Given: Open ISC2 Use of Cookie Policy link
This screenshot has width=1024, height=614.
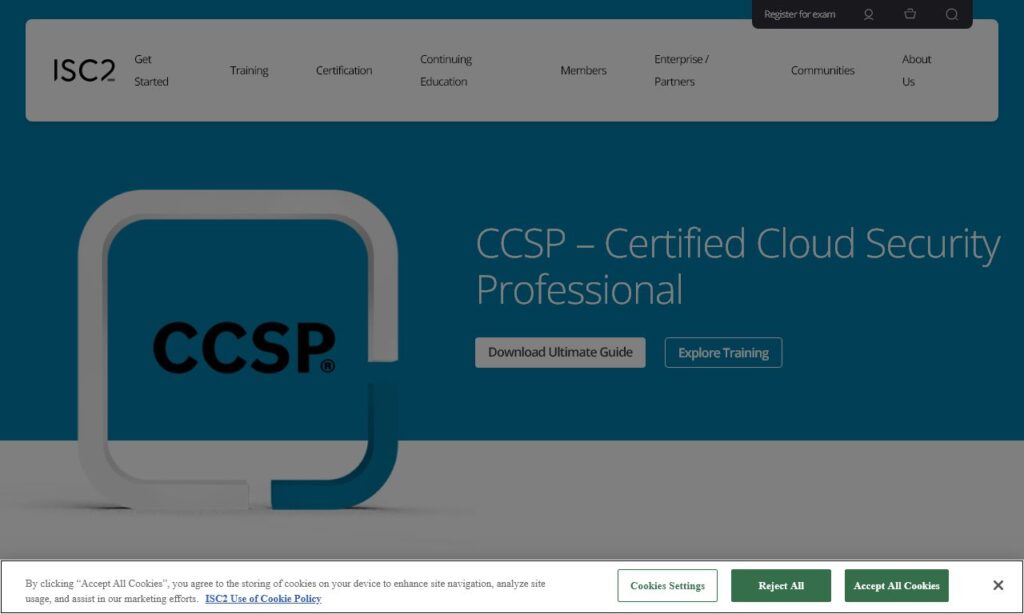Looking at the screenshot, I should click(261, 598).
